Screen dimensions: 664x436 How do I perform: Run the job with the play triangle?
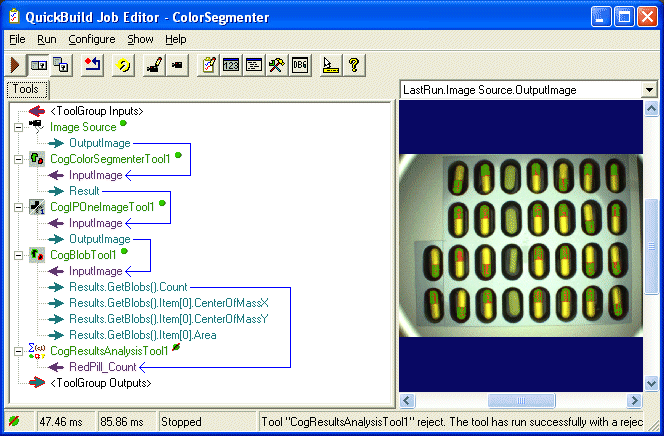coord(16,65)
